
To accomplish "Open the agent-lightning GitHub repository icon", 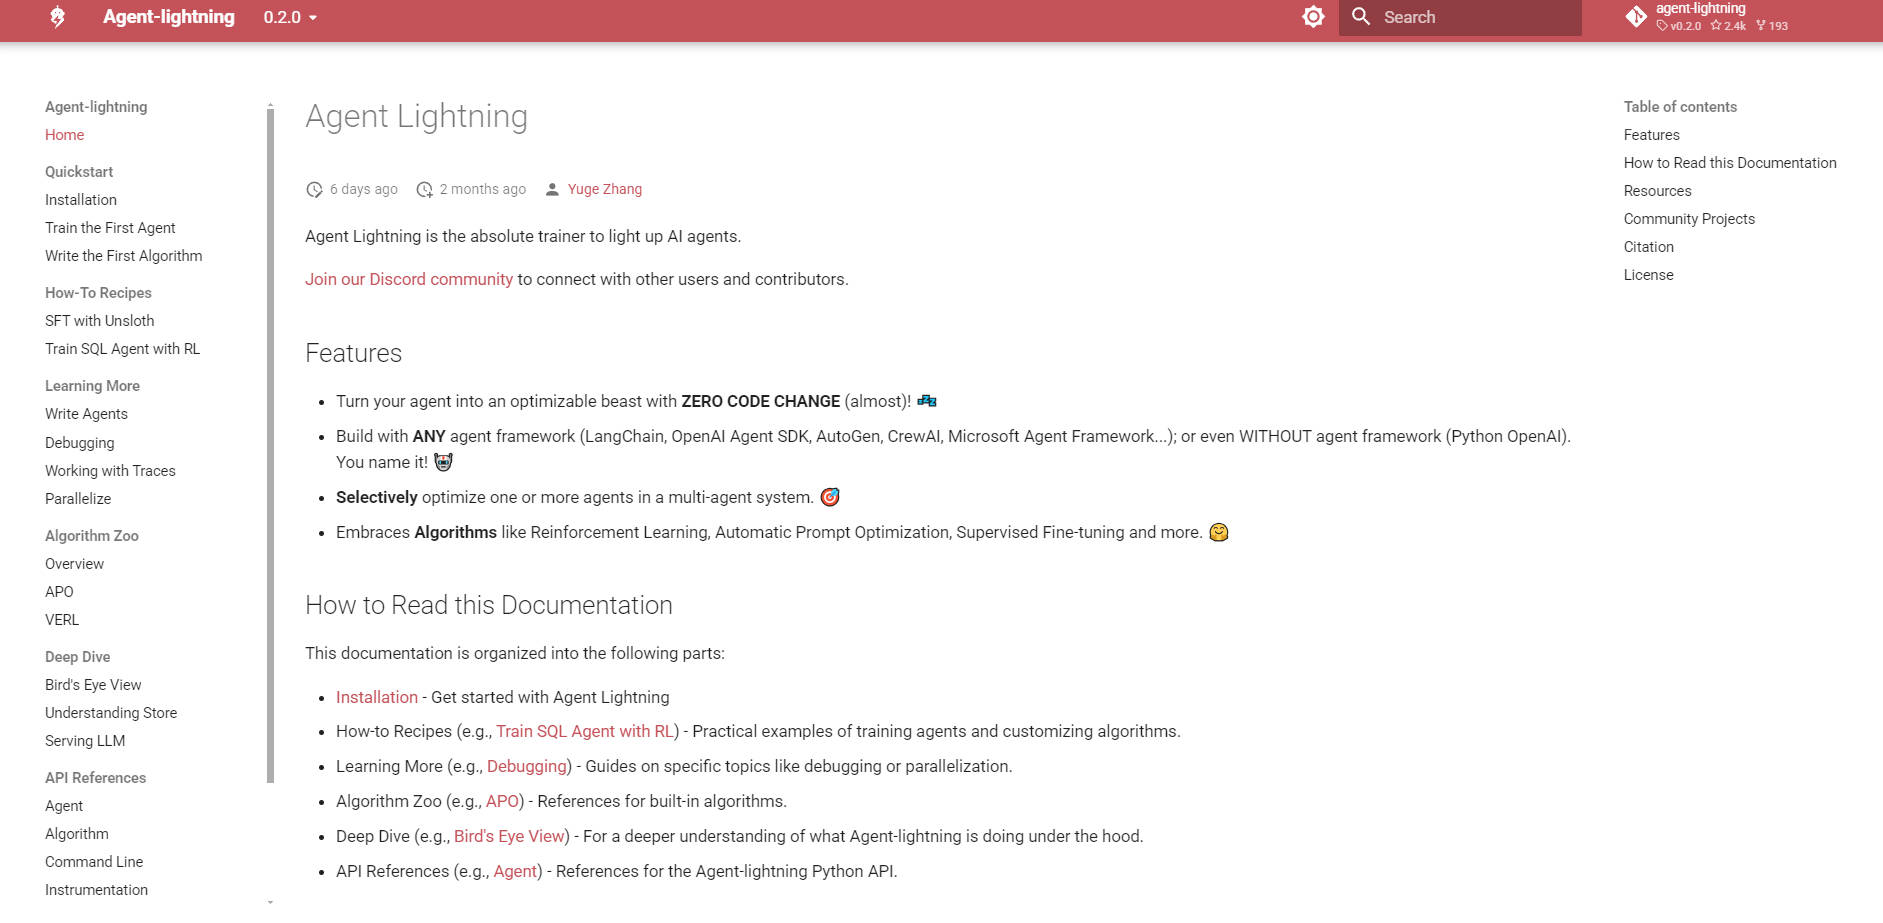I will [x=1636, y=17].
